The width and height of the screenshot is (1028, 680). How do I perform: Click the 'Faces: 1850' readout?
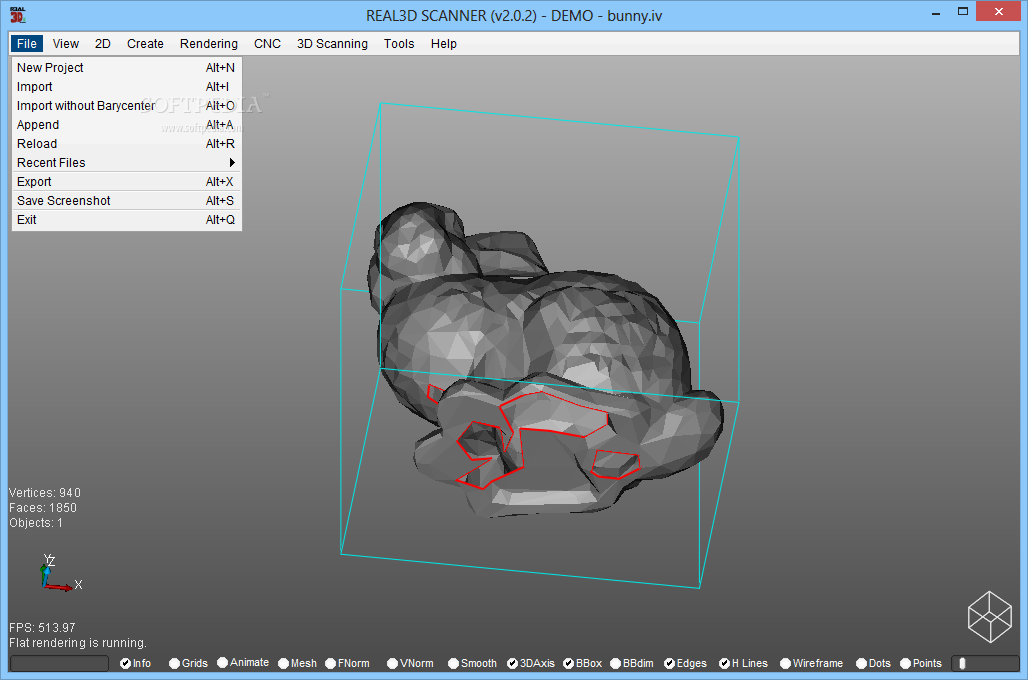pos(43,508)
